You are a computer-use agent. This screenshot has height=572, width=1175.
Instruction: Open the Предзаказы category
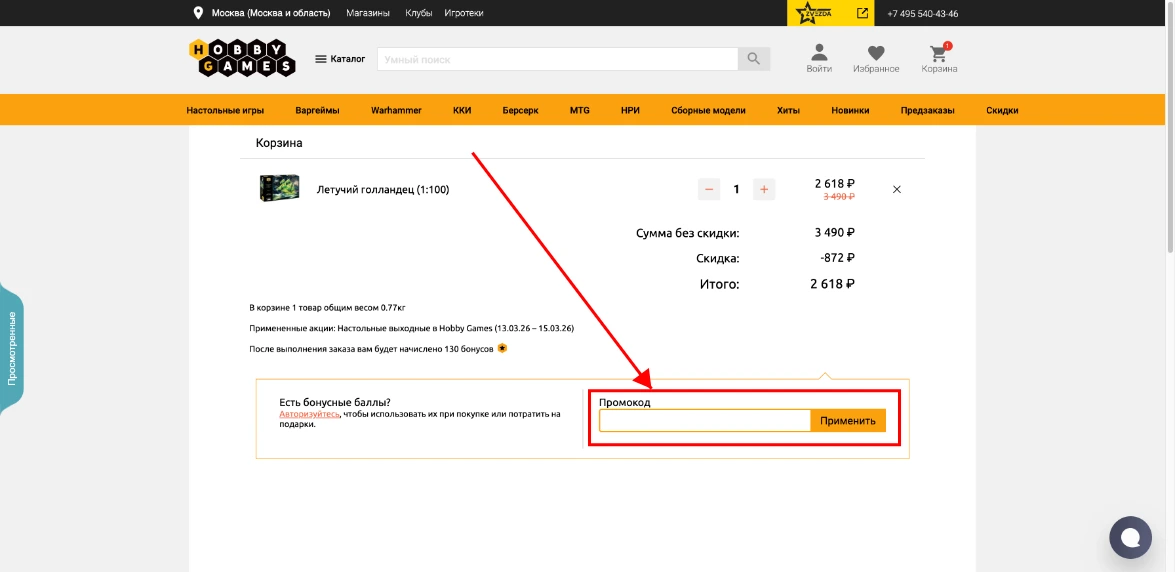928,110
